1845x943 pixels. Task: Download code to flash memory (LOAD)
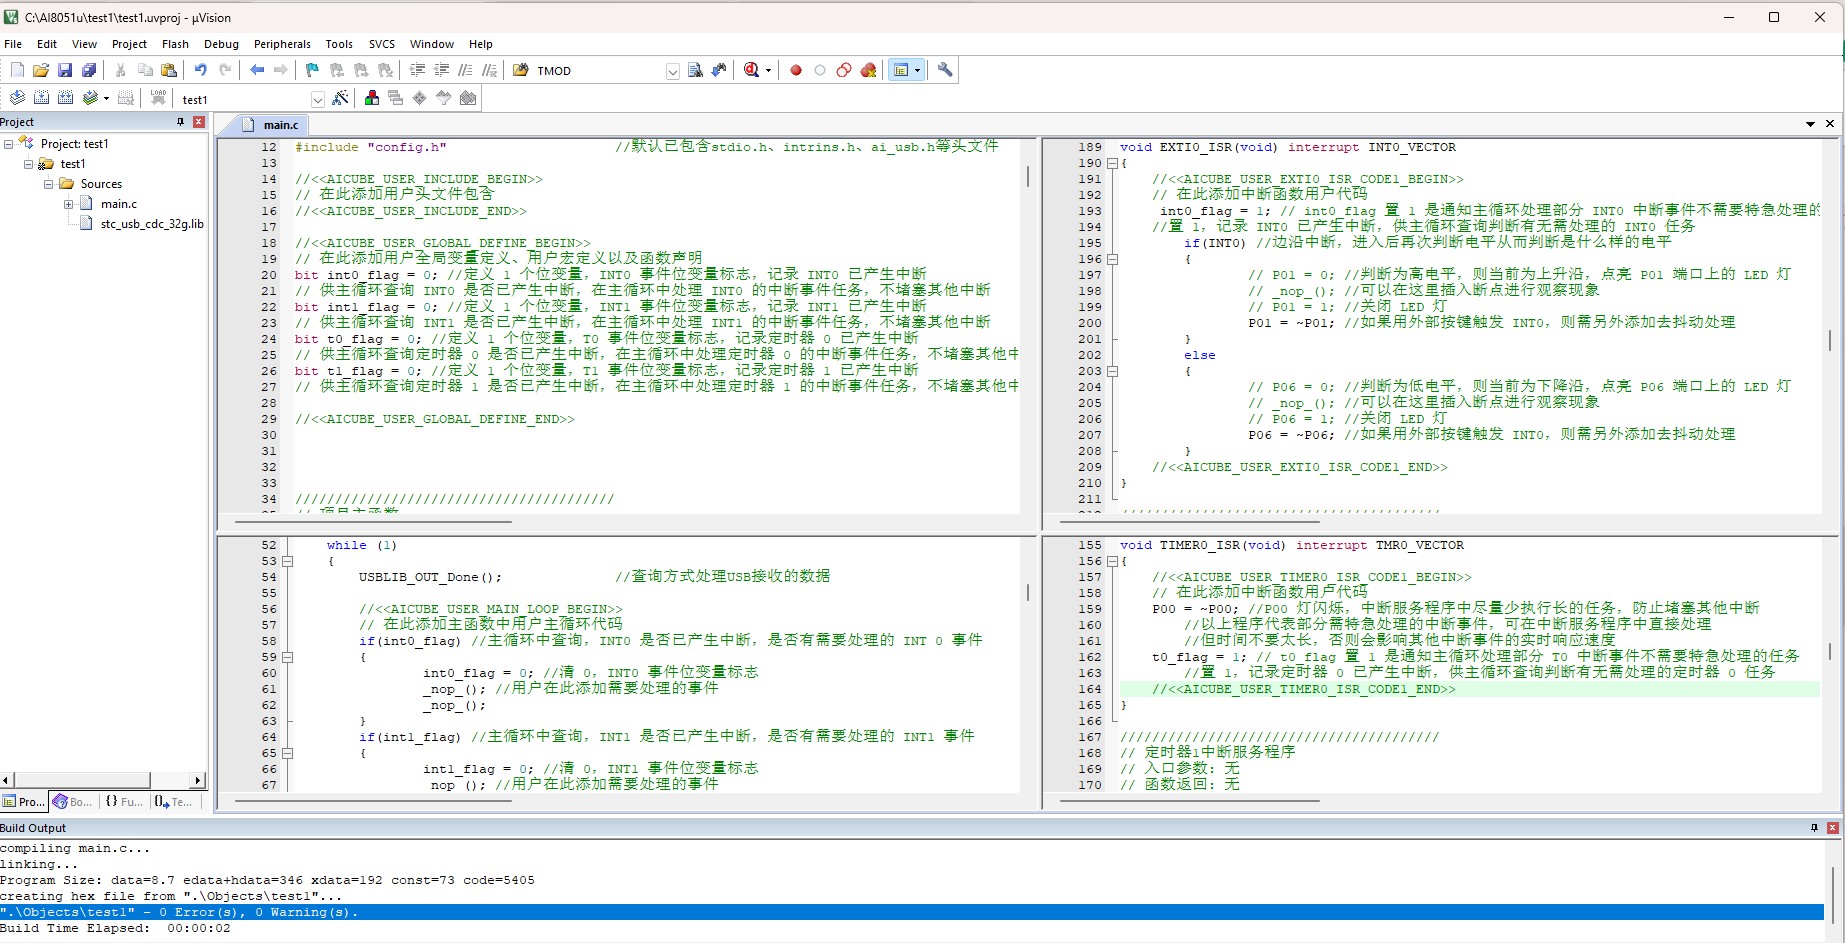tap(158, 98)
